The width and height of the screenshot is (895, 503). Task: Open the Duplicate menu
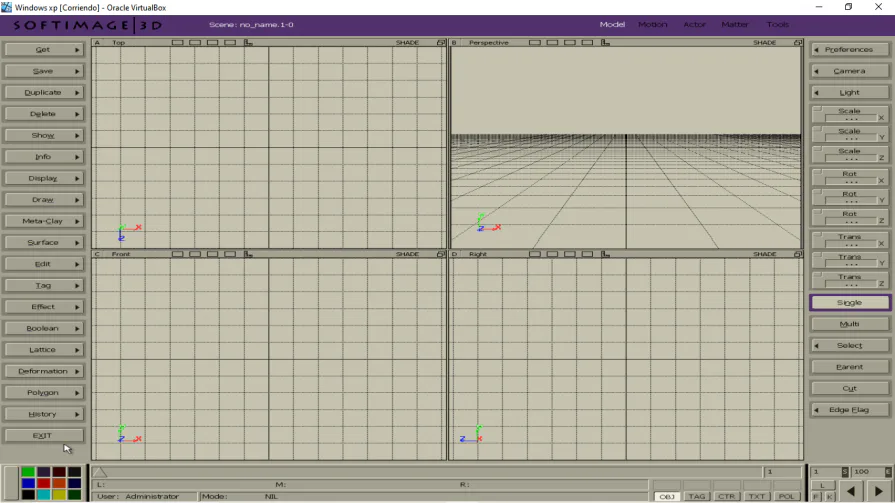[x=44, y=92]
